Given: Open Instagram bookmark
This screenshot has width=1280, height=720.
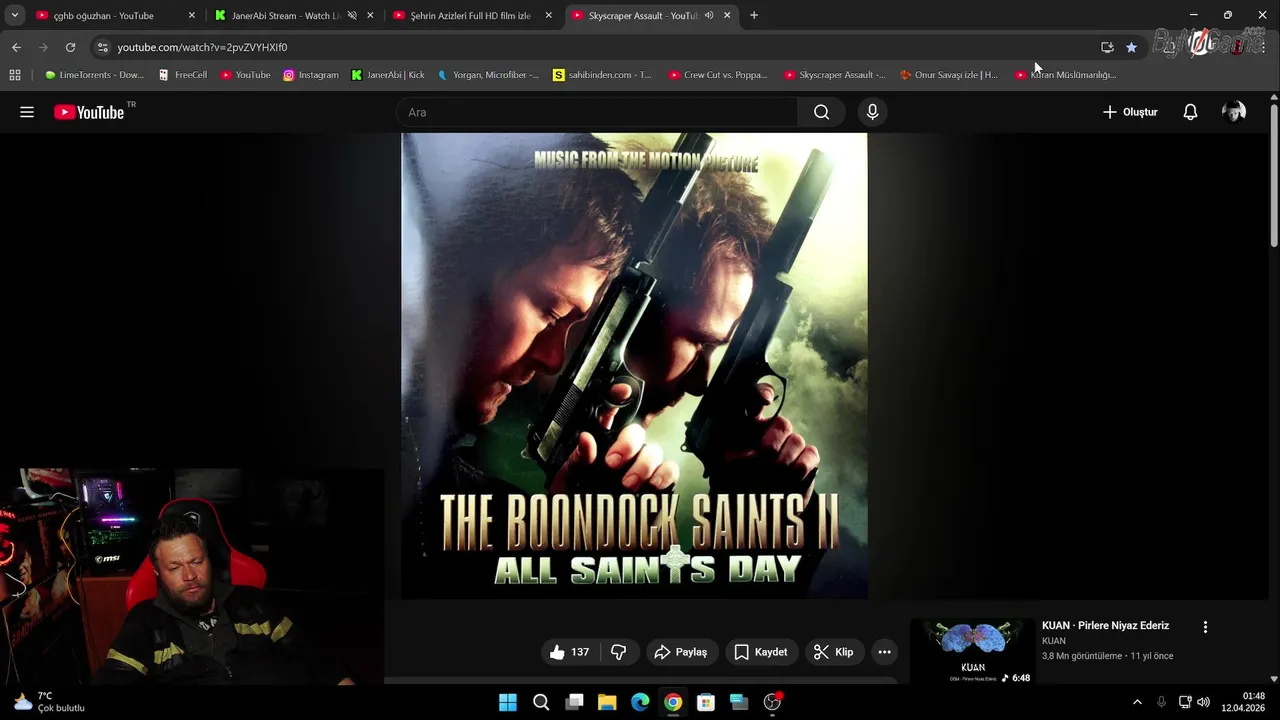Looking at the screenshot, I should (x=310, y=75).
